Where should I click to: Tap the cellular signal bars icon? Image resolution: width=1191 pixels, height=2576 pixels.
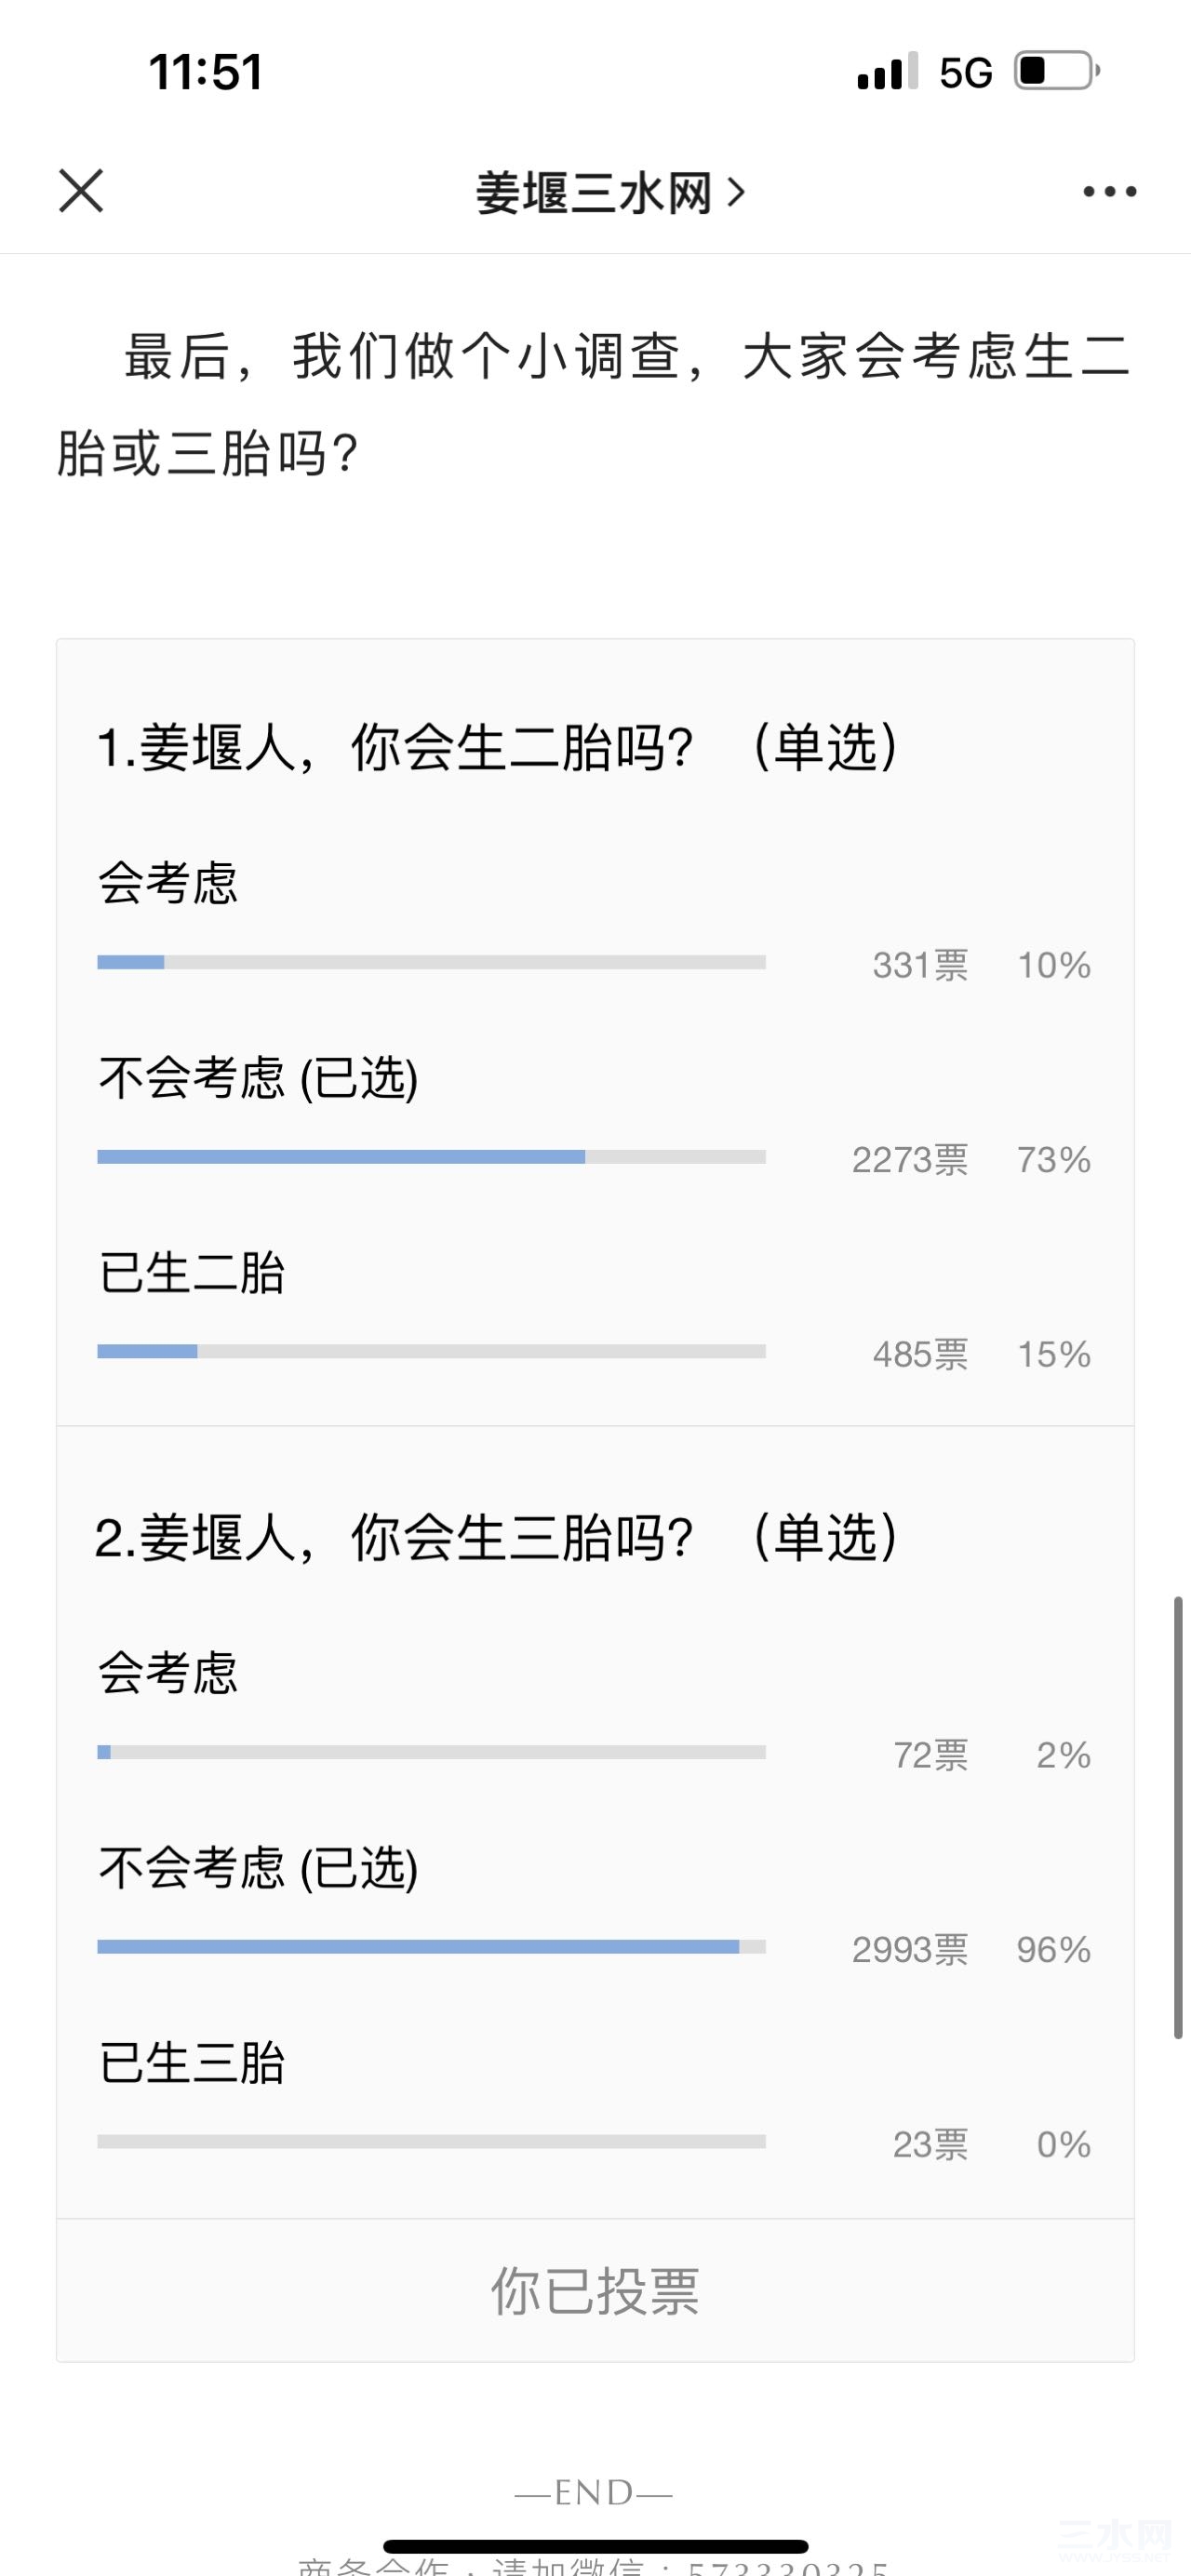point(887,72)
